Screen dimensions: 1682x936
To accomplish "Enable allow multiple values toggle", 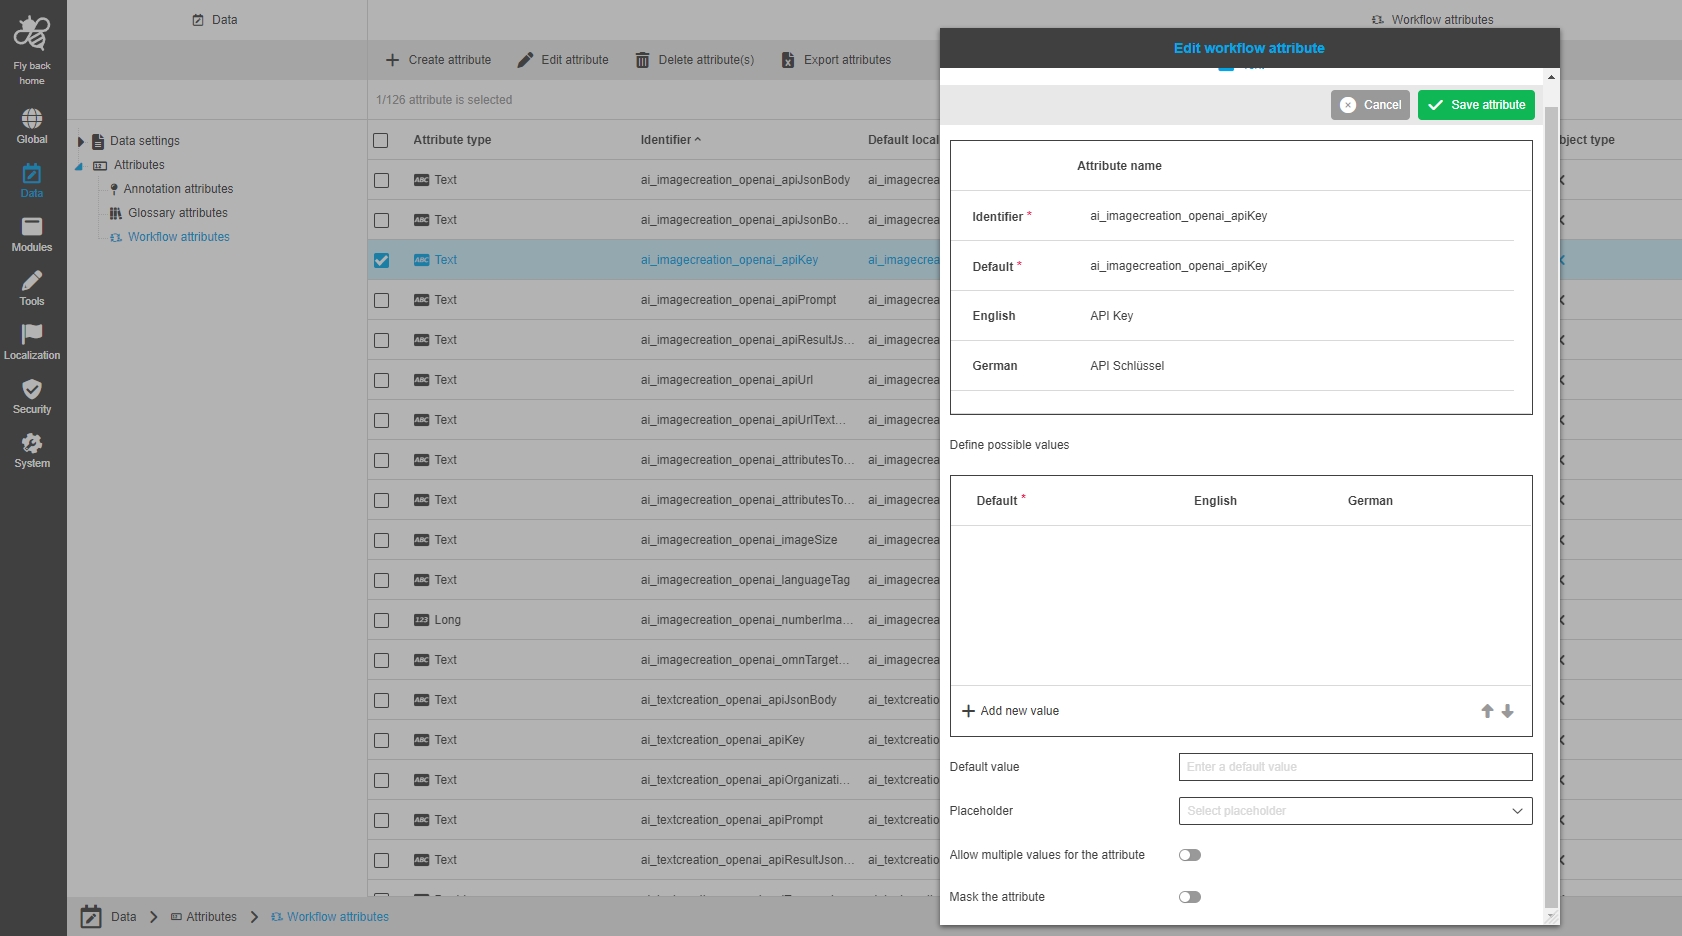I will click(1189, 855).
